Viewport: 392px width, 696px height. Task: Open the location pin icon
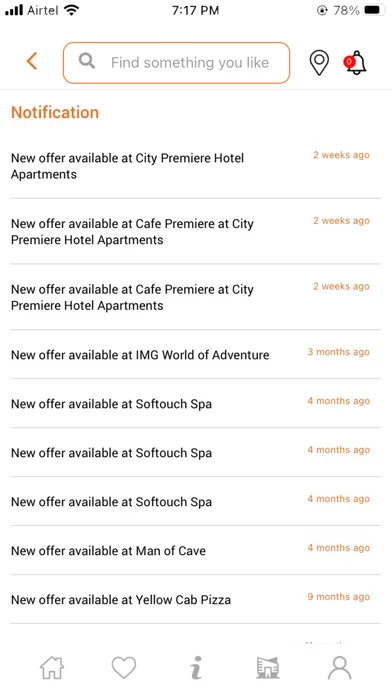coord(319,63)
